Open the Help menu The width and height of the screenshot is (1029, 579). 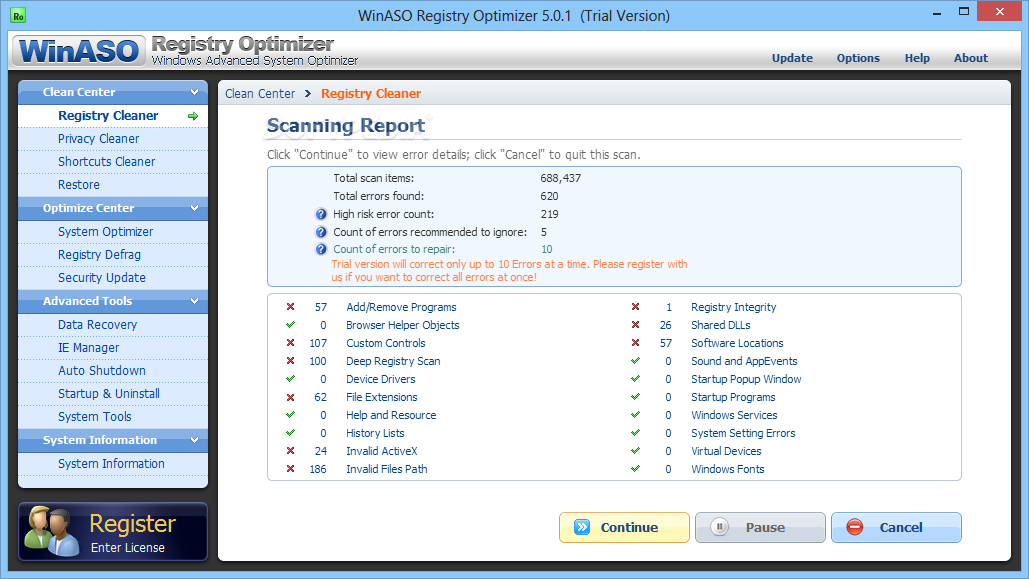pyautogui.click(x=917, y=58)
